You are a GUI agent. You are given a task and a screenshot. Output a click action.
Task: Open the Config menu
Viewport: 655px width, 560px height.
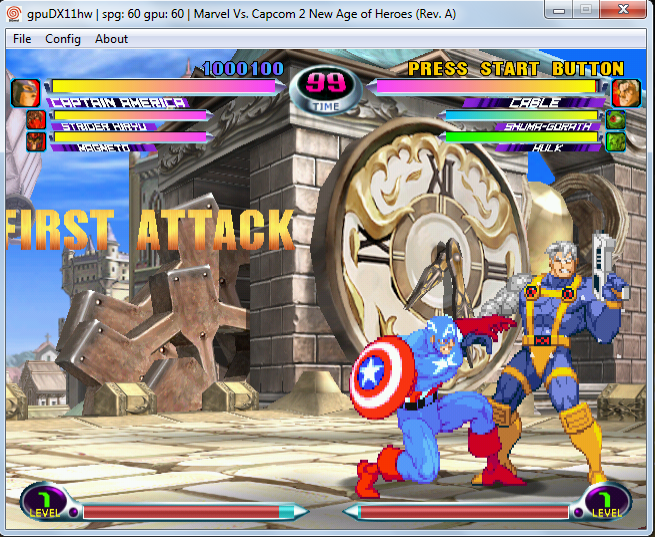63,39
